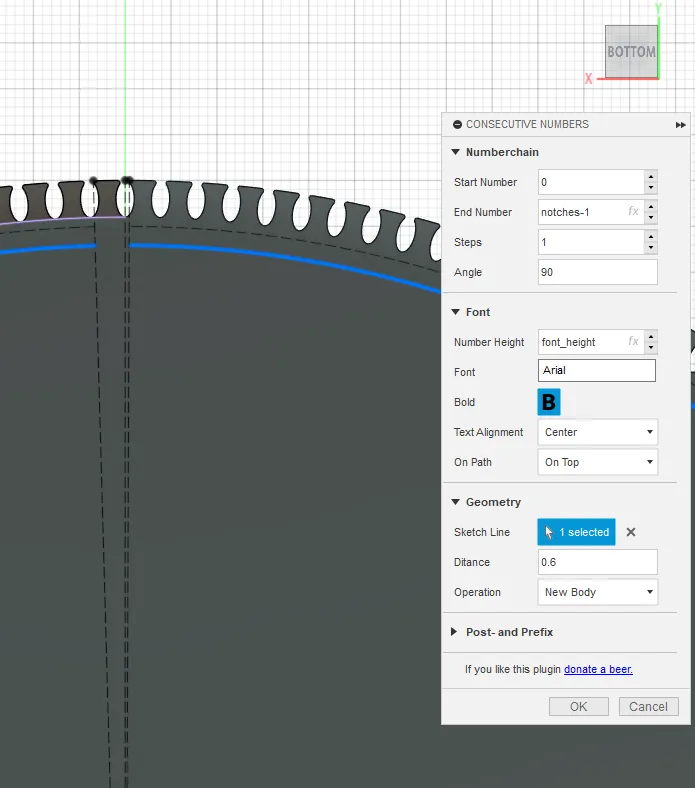
Task: Click the fx icon in End Number field
Action: 633,211
